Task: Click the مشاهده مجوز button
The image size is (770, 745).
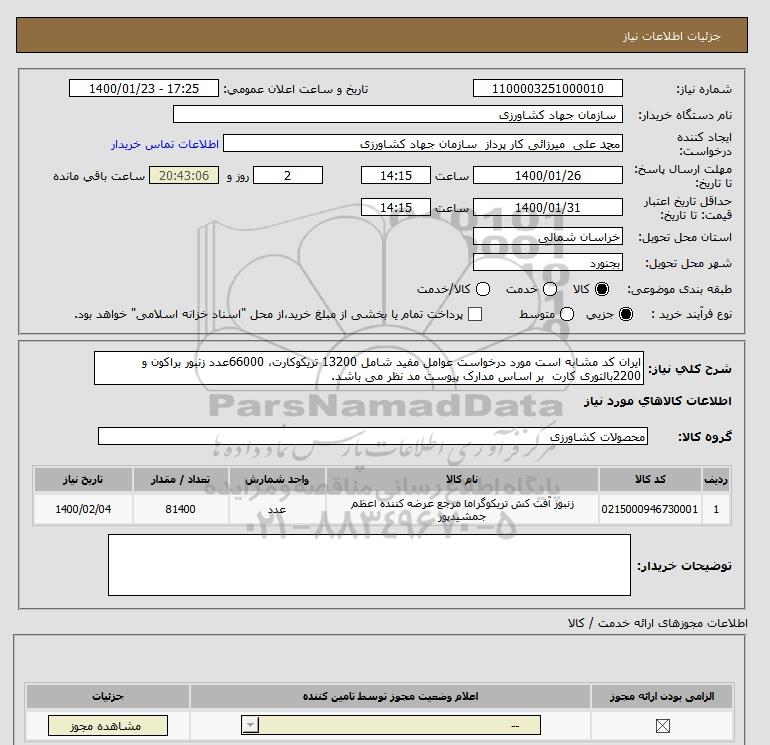Action: 108,725
